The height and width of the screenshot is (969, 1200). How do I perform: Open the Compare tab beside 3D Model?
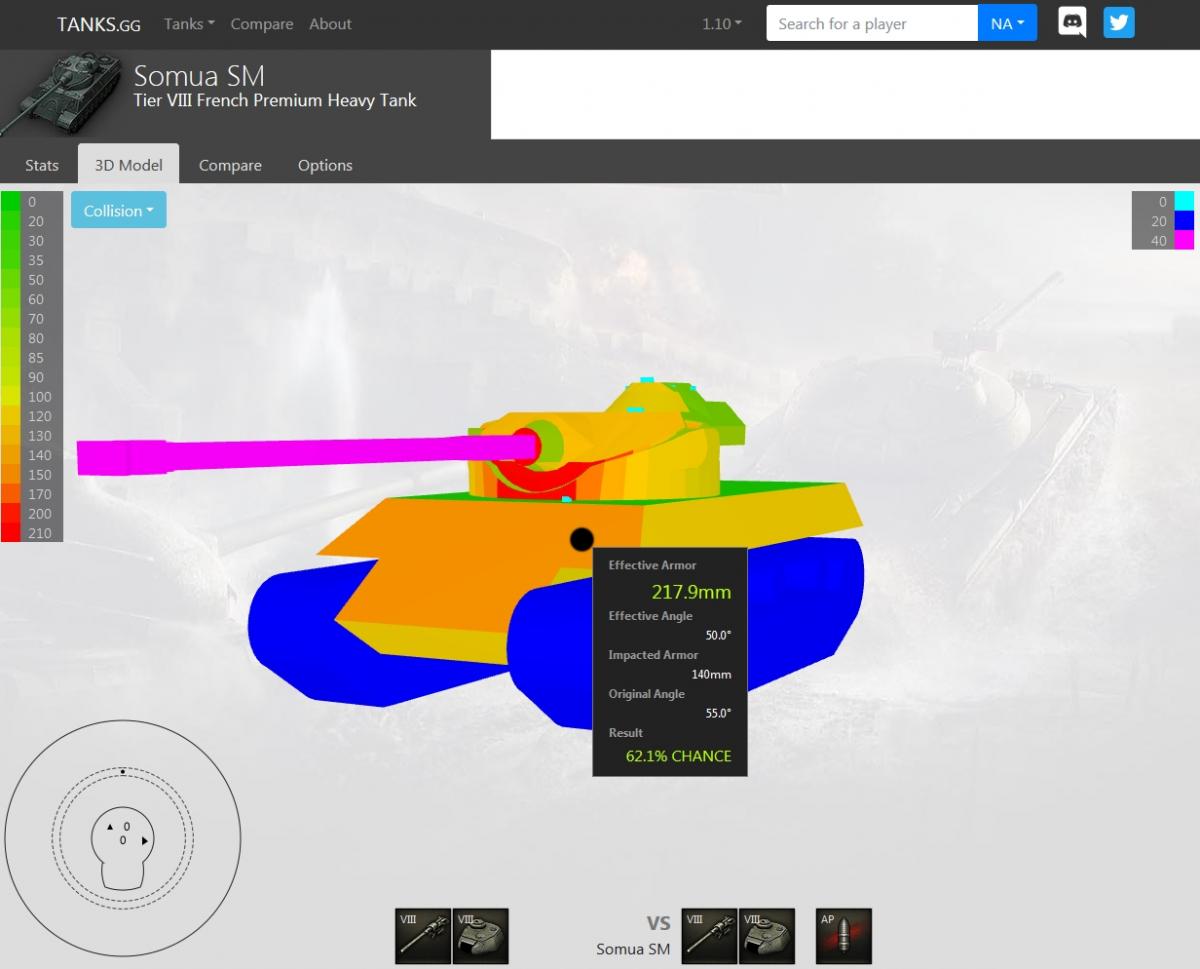tap(230, 165)
